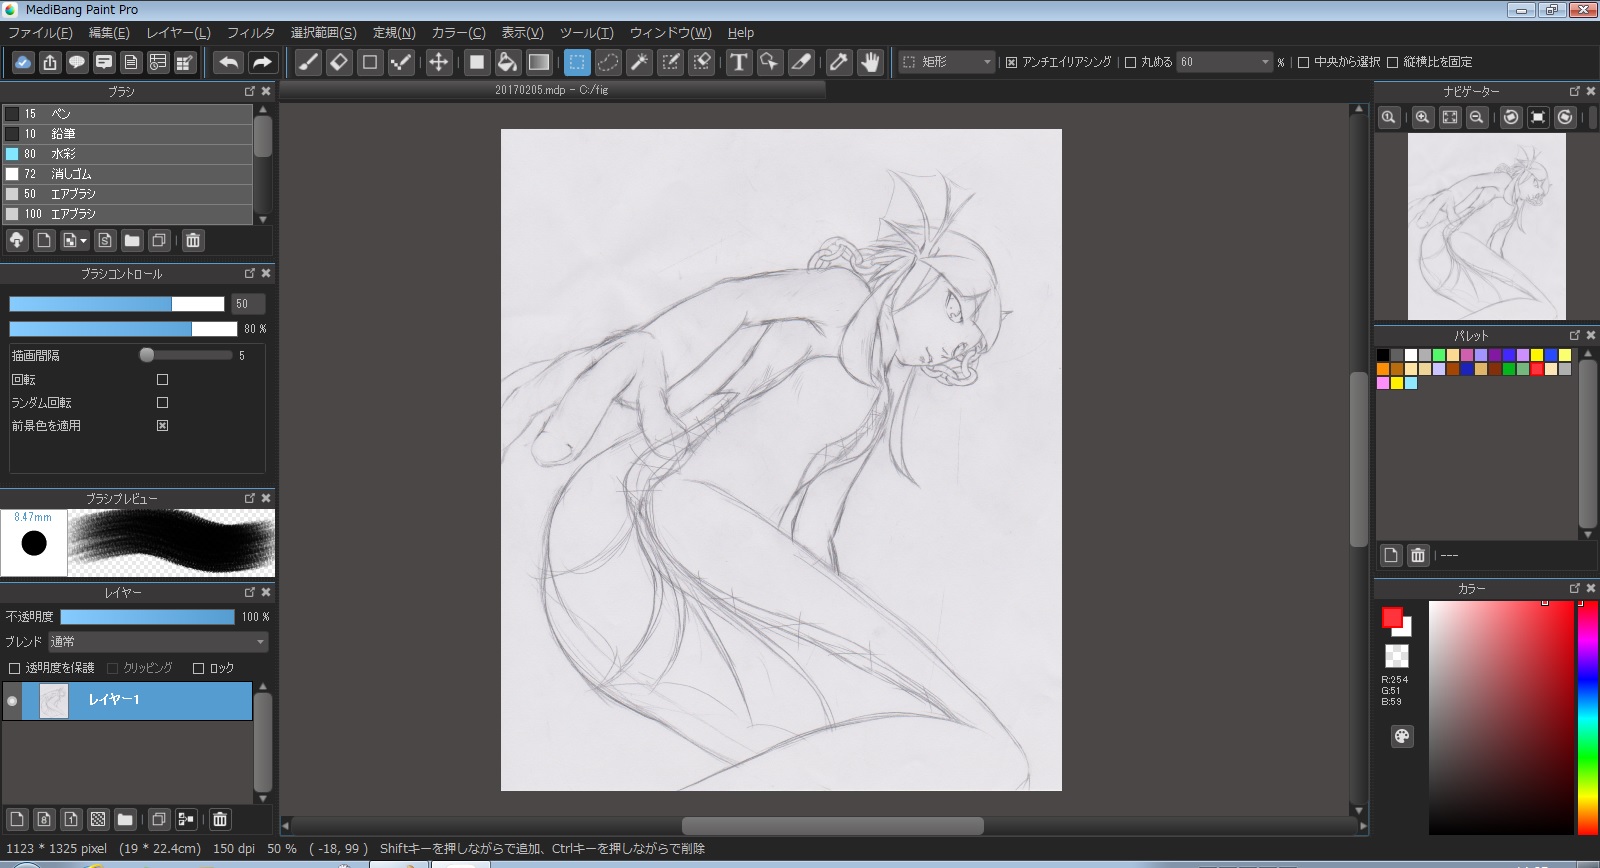Select the Magic Wand tool
This screenshot has height=868, width=1600.
pyautogui.click(x=639, y=62)
